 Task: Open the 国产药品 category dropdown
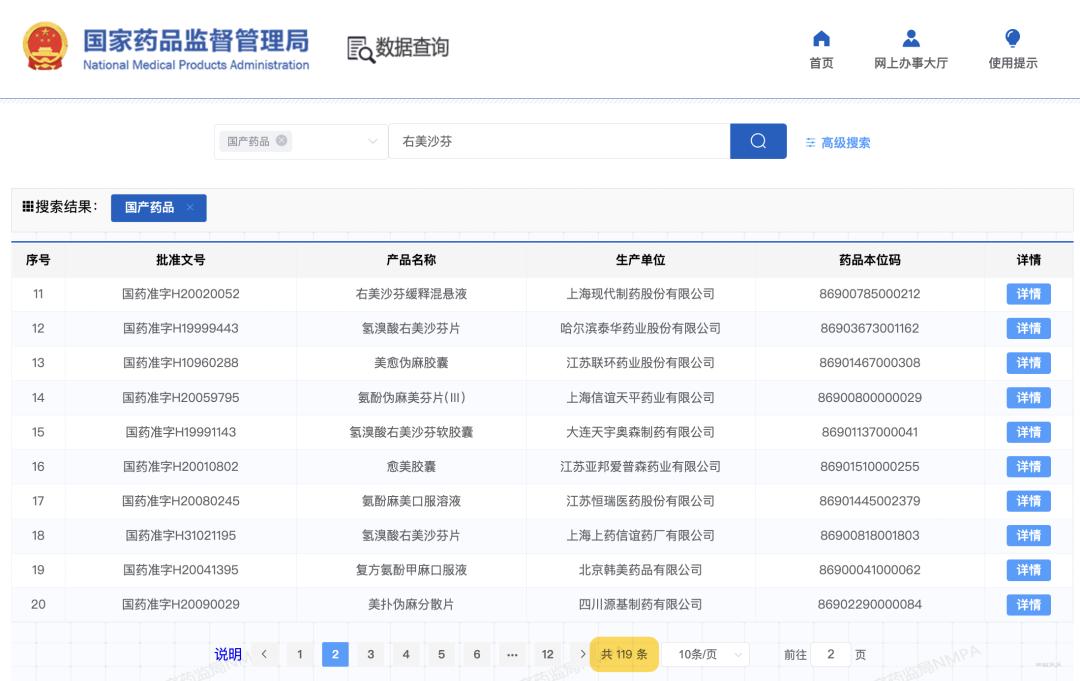point(374,141)
